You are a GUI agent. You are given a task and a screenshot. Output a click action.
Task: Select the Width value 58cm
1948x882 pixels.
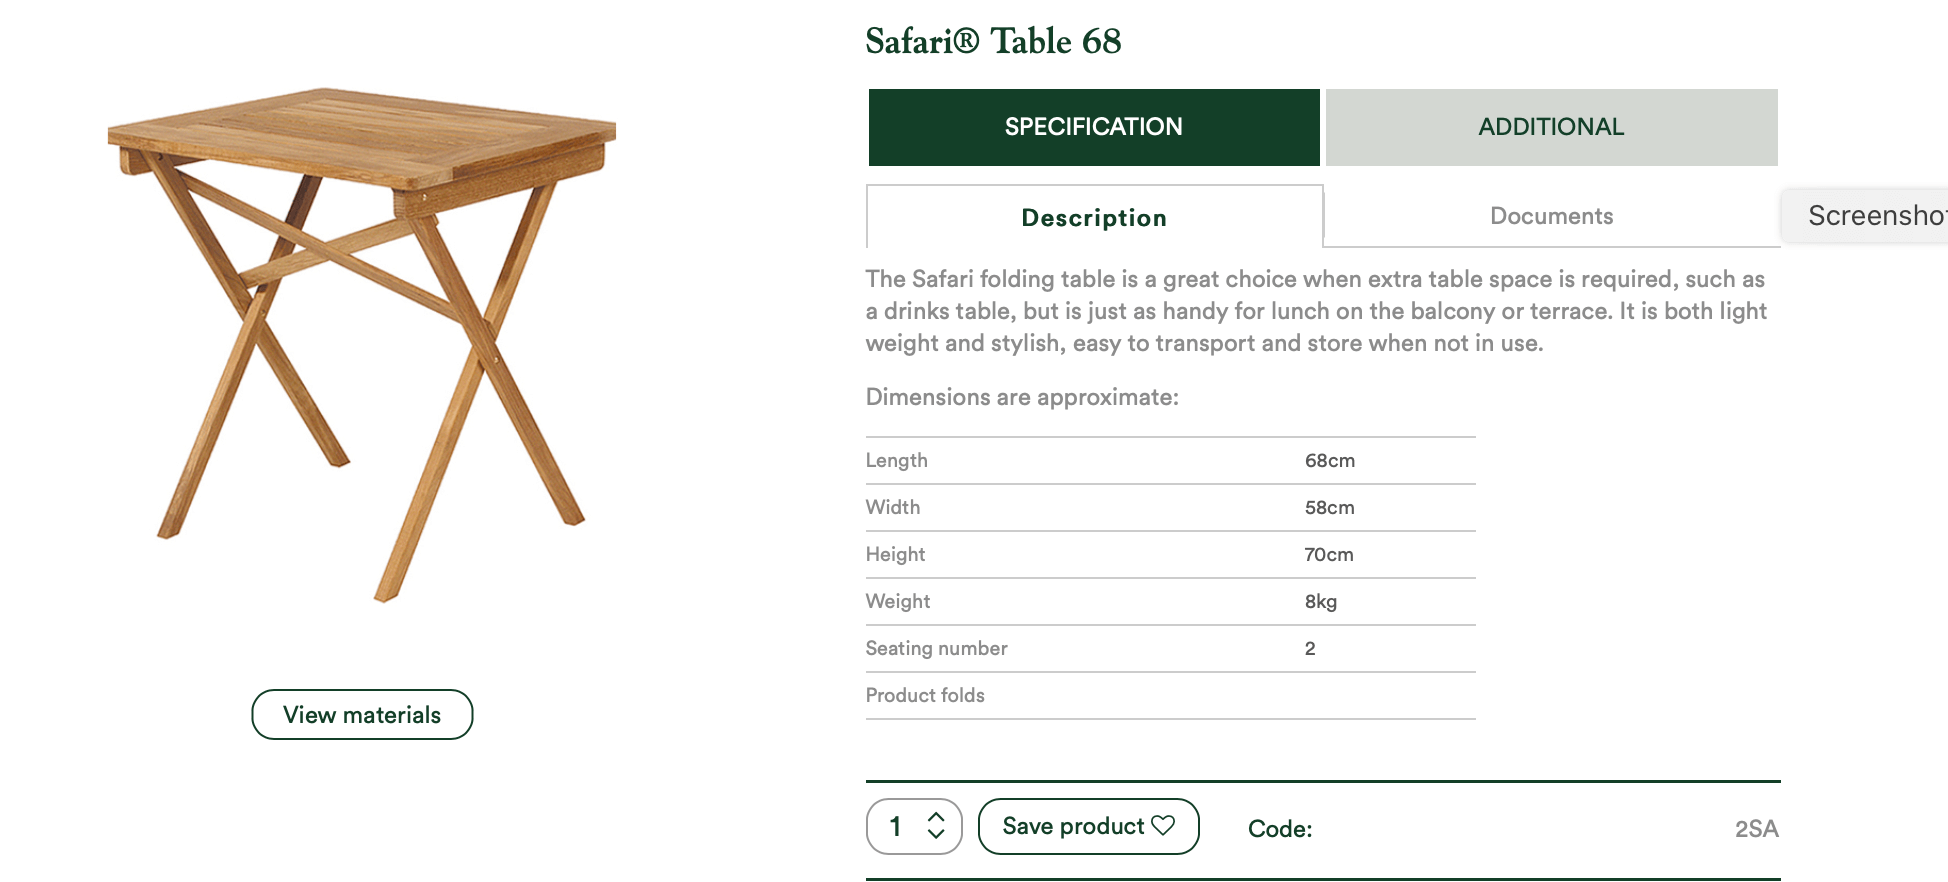pyautogui.click(x=1329, y=508)
